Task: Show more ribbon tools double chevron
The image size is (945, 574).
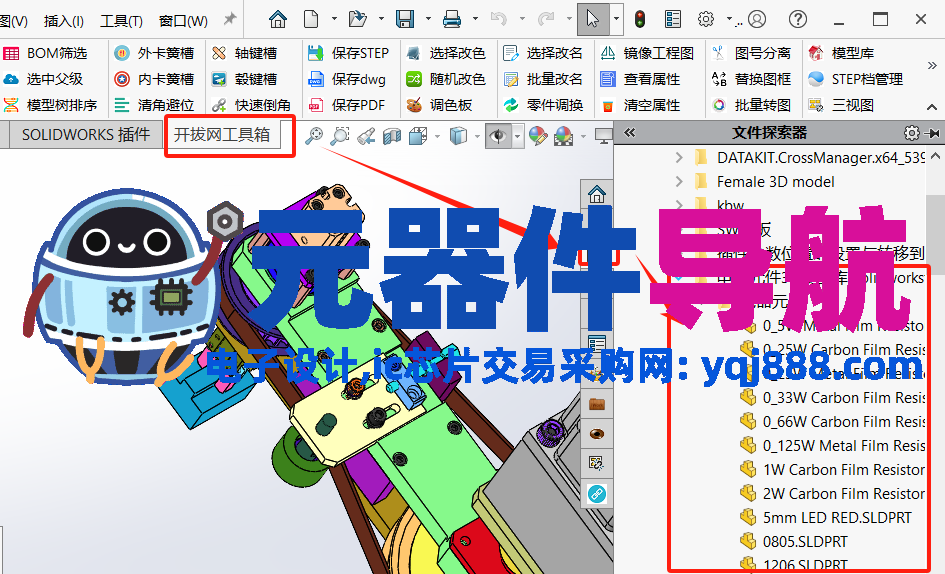Action: click(932, 65)
